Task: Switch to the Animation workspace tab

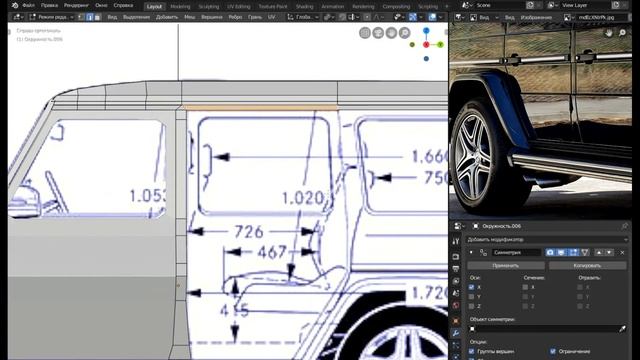Action: [x=333, y=7]
